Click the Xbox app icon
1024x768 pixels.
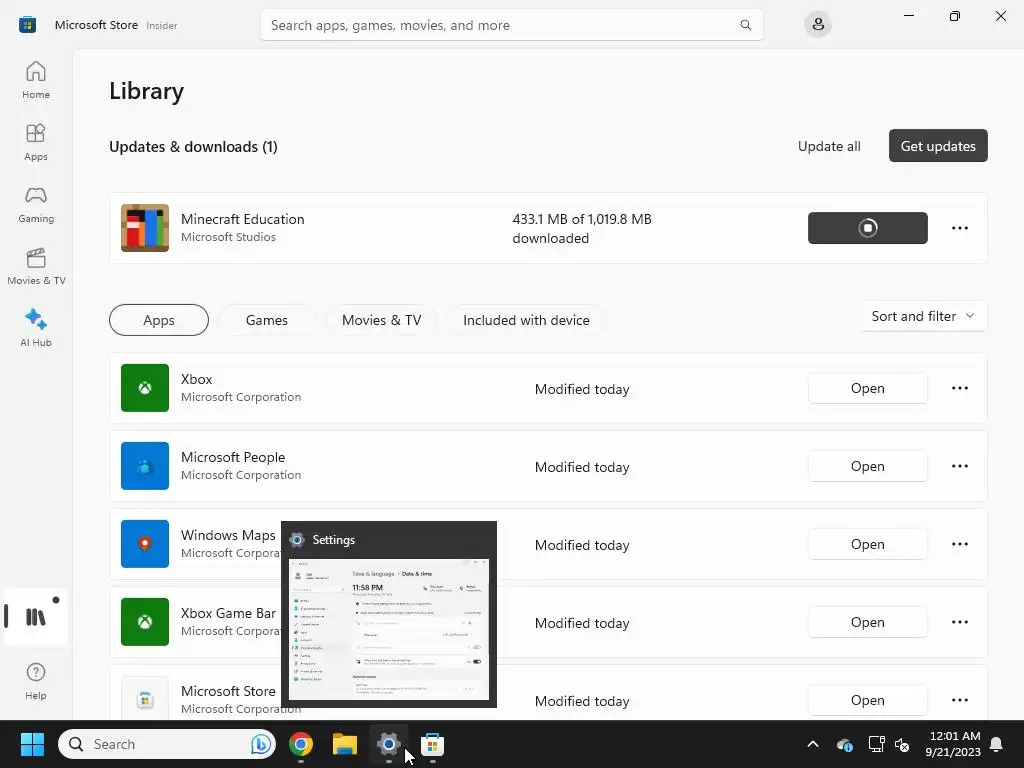pos(145,388)
